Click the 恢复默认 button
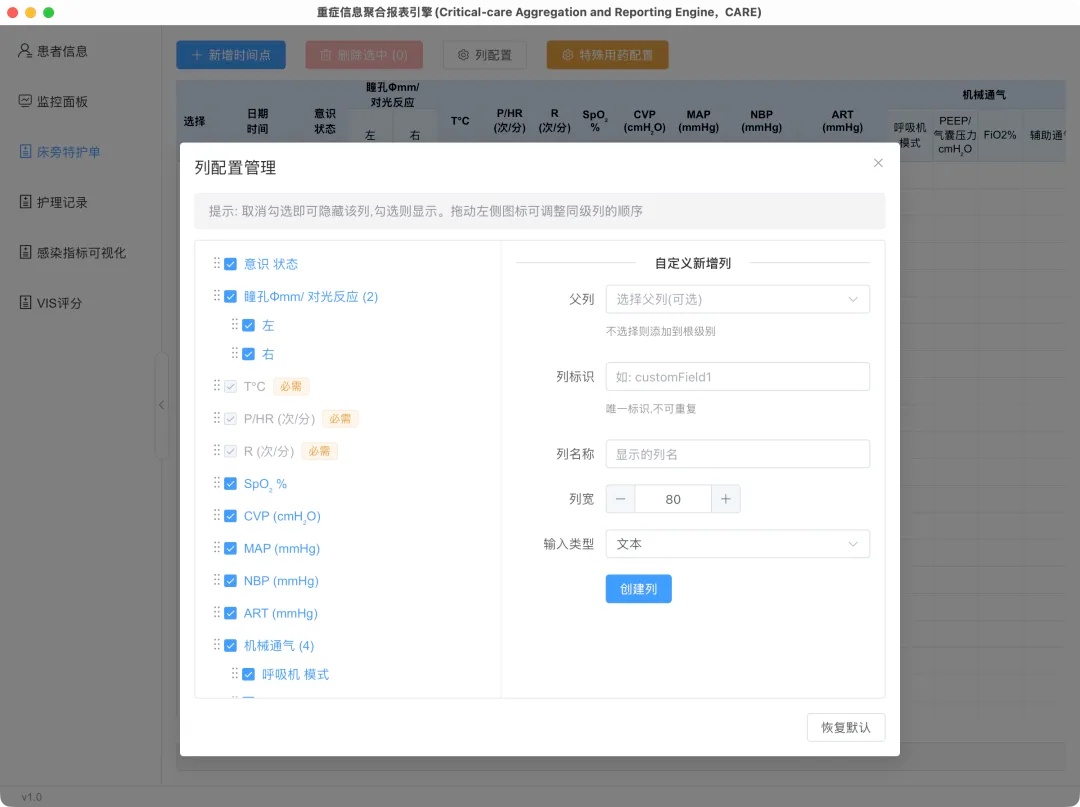The image size is (1080, 807). 846,727
